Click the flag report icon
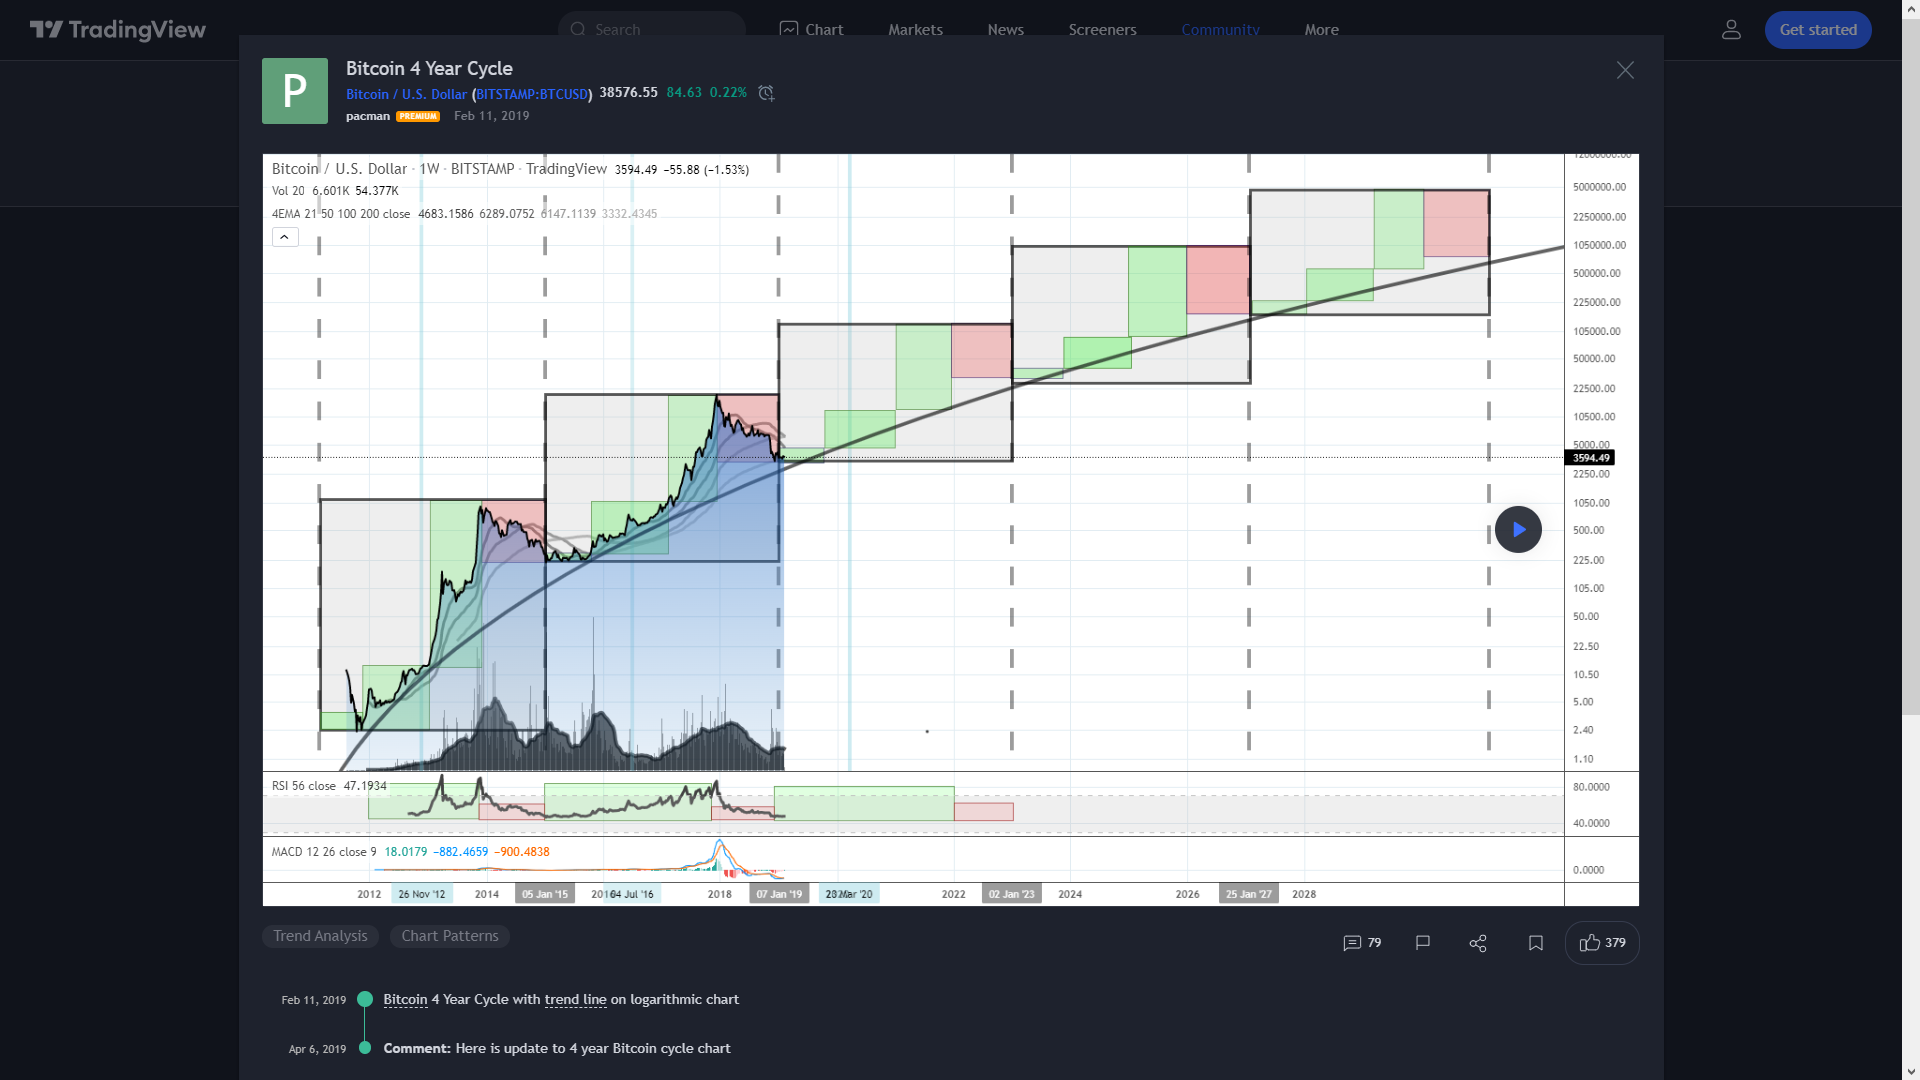The image size is (1920, 1080). pyautogui.click(x=1423, y=943)
